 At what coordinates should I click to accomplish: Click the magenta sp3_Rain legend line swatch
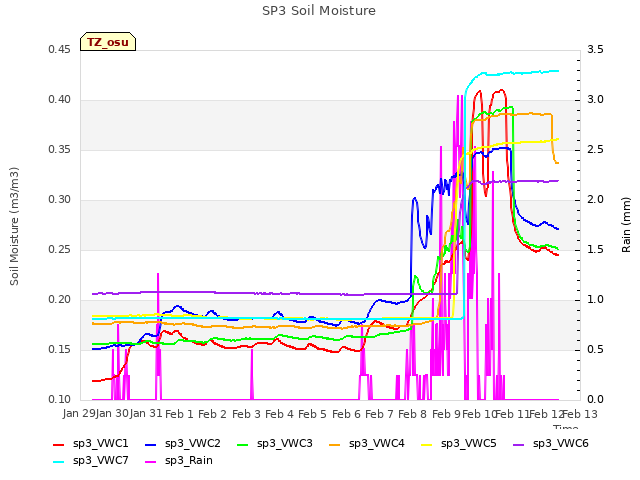tap(151, 462)
